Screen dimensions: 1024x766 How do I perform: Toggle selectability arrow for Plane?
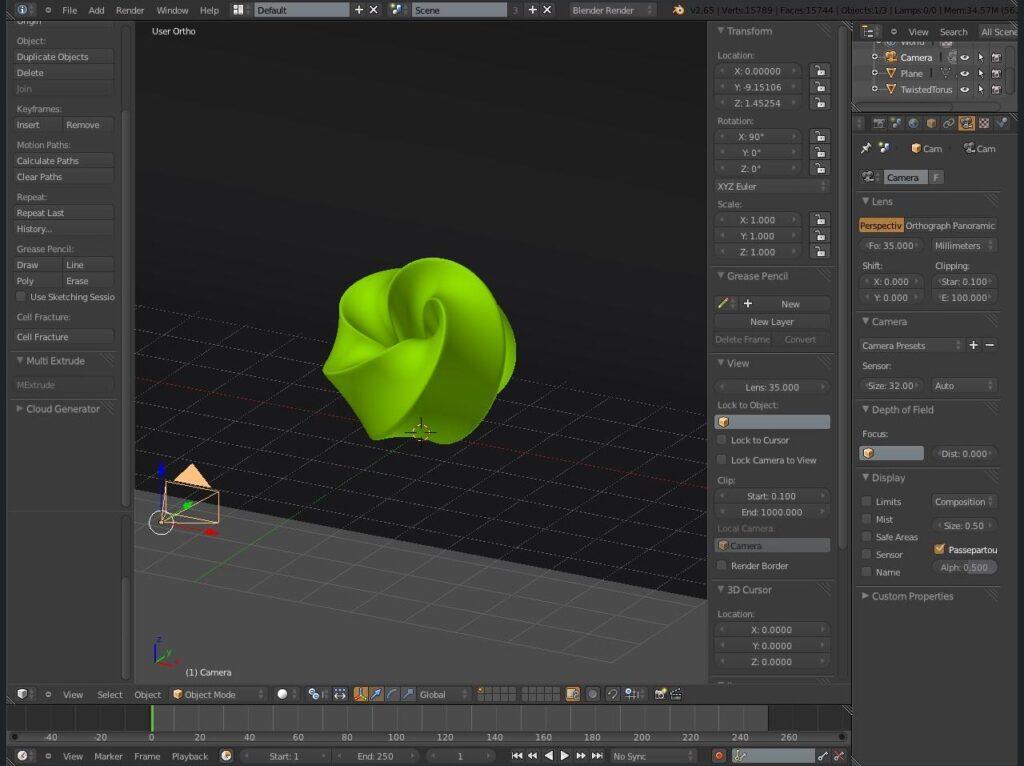coord(980,73)
